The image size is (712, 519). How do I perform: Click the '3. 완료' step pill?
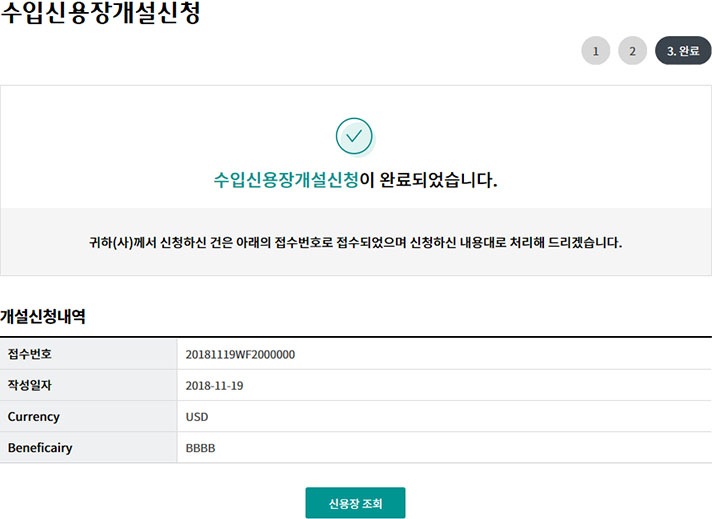point(683,50)
